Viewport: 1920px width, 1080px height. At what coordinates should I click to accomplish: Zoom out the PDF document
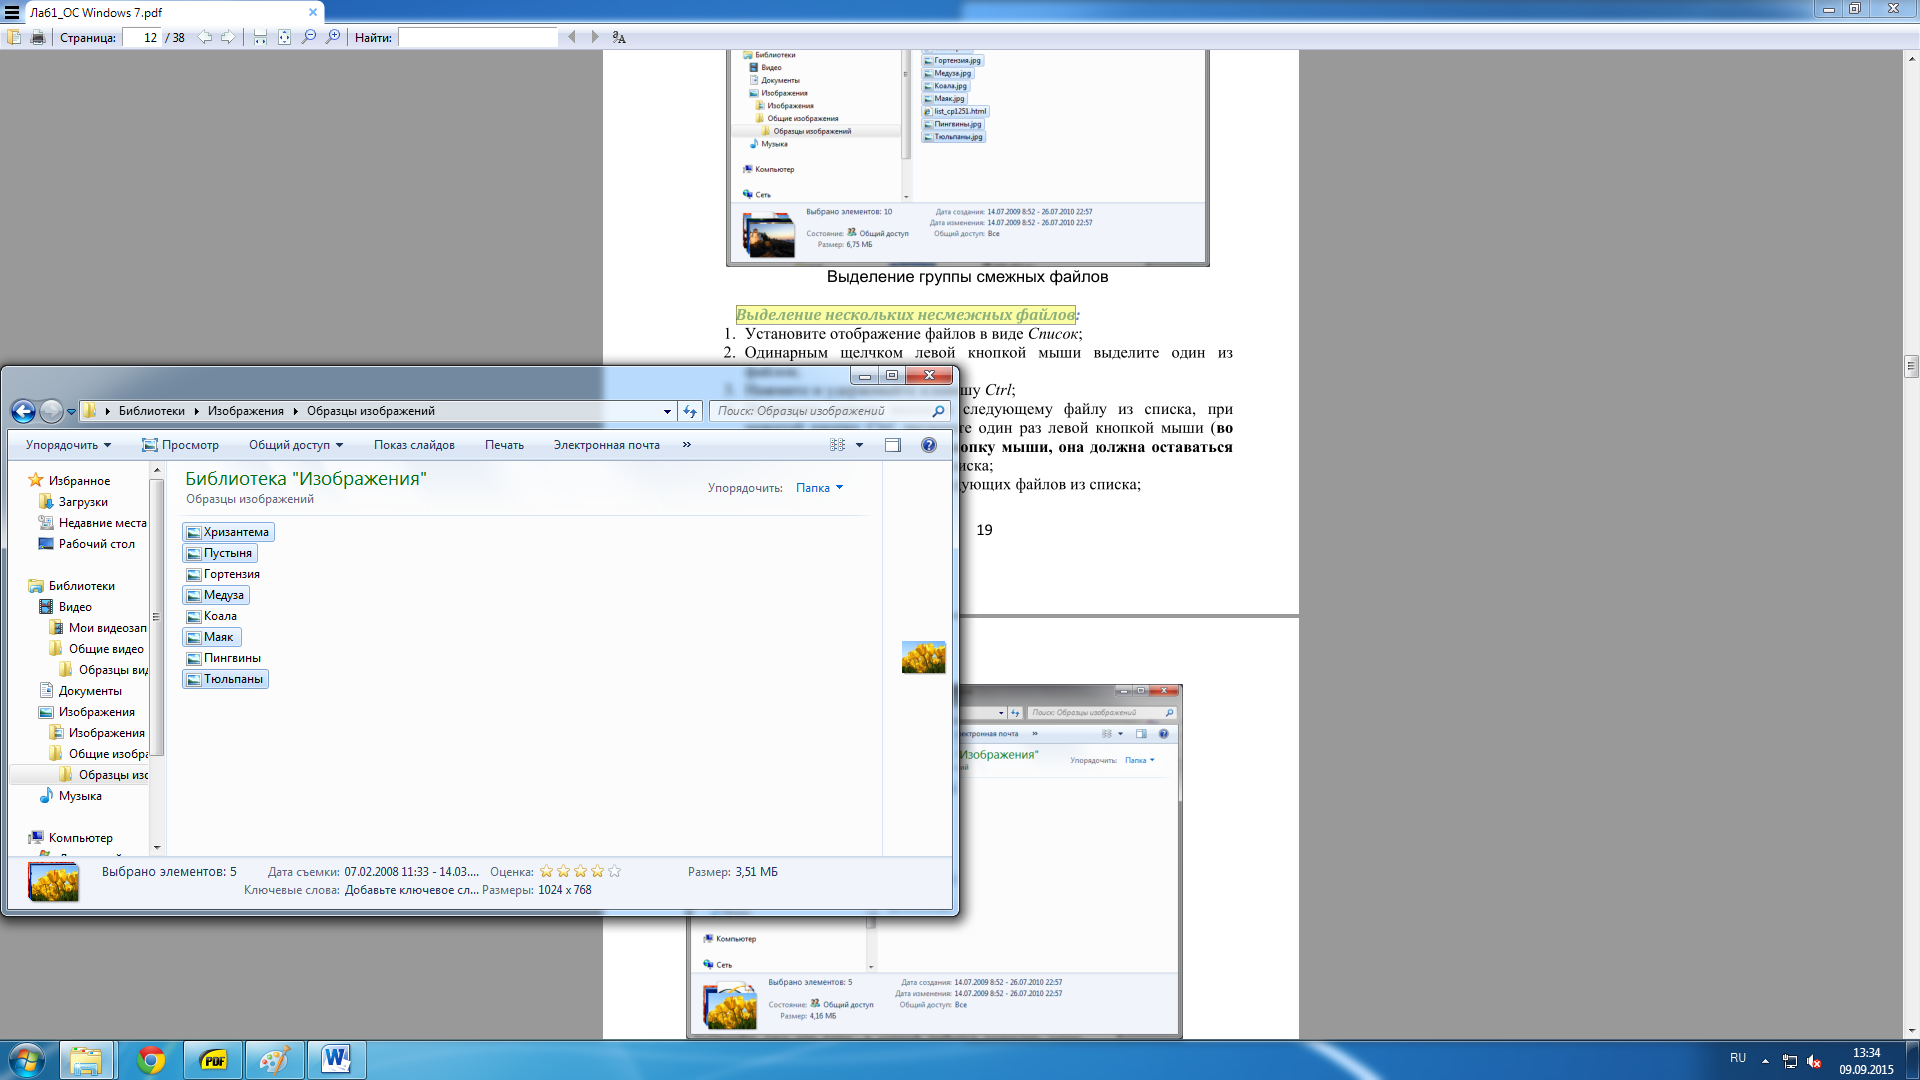pos(309,37)
